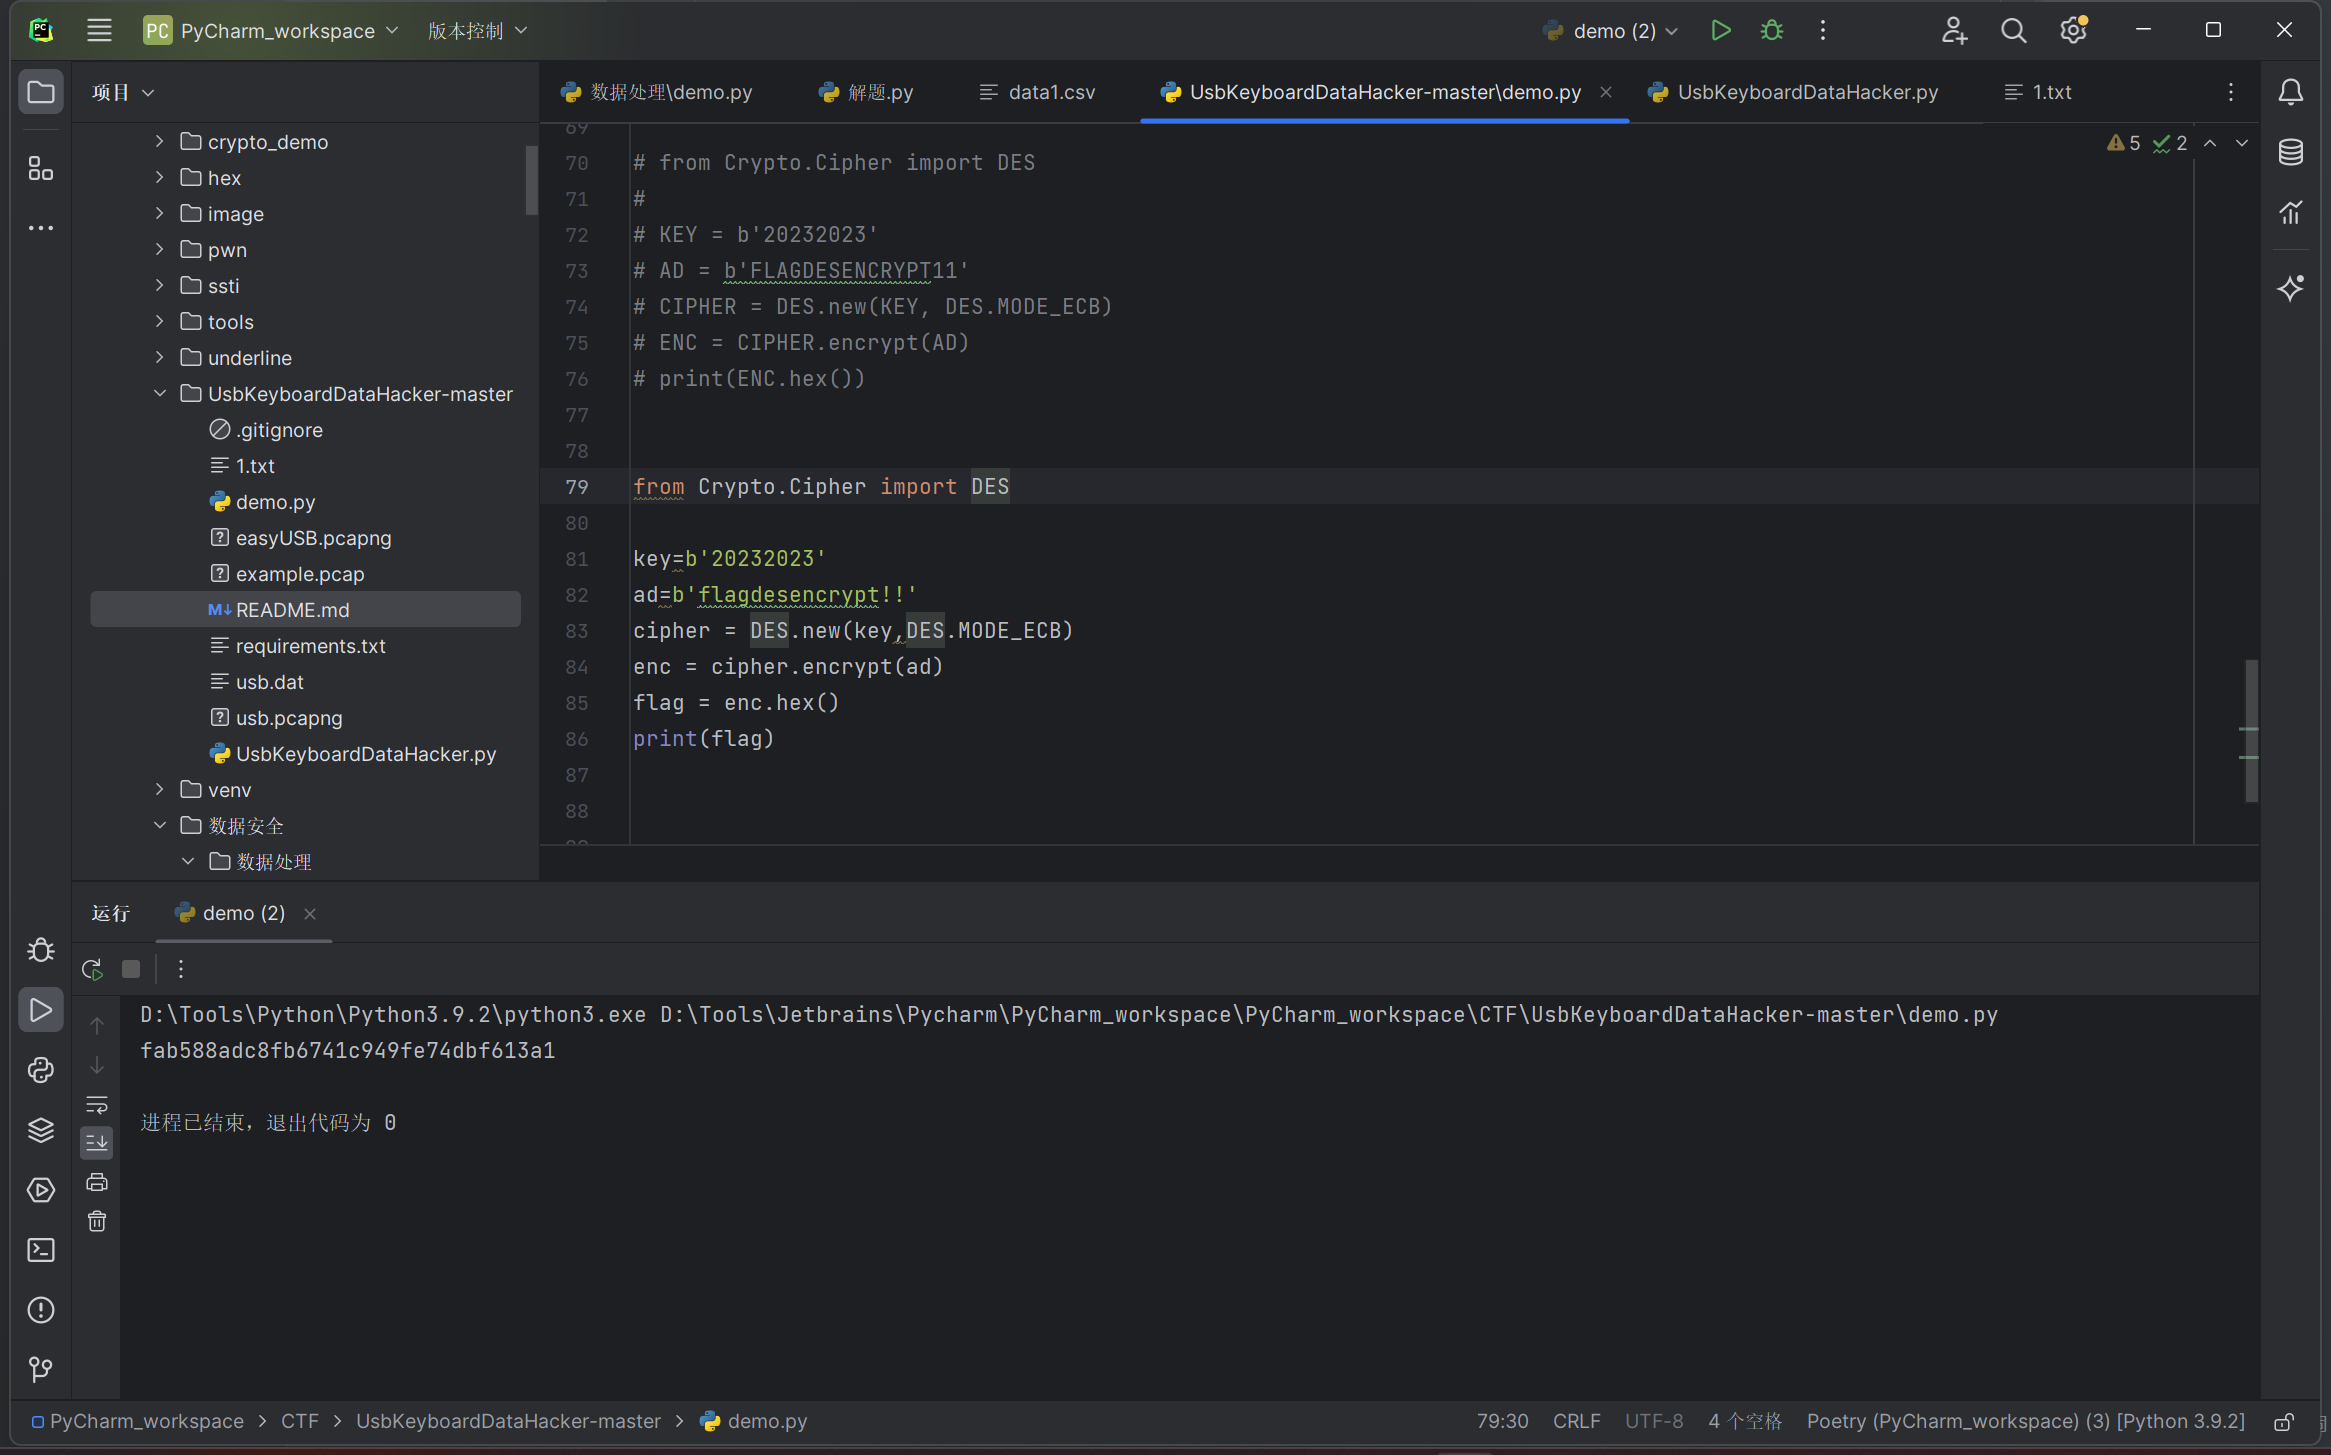Show more tool windows ellipsis
Screen dimensions: 2331x1455
41,228
